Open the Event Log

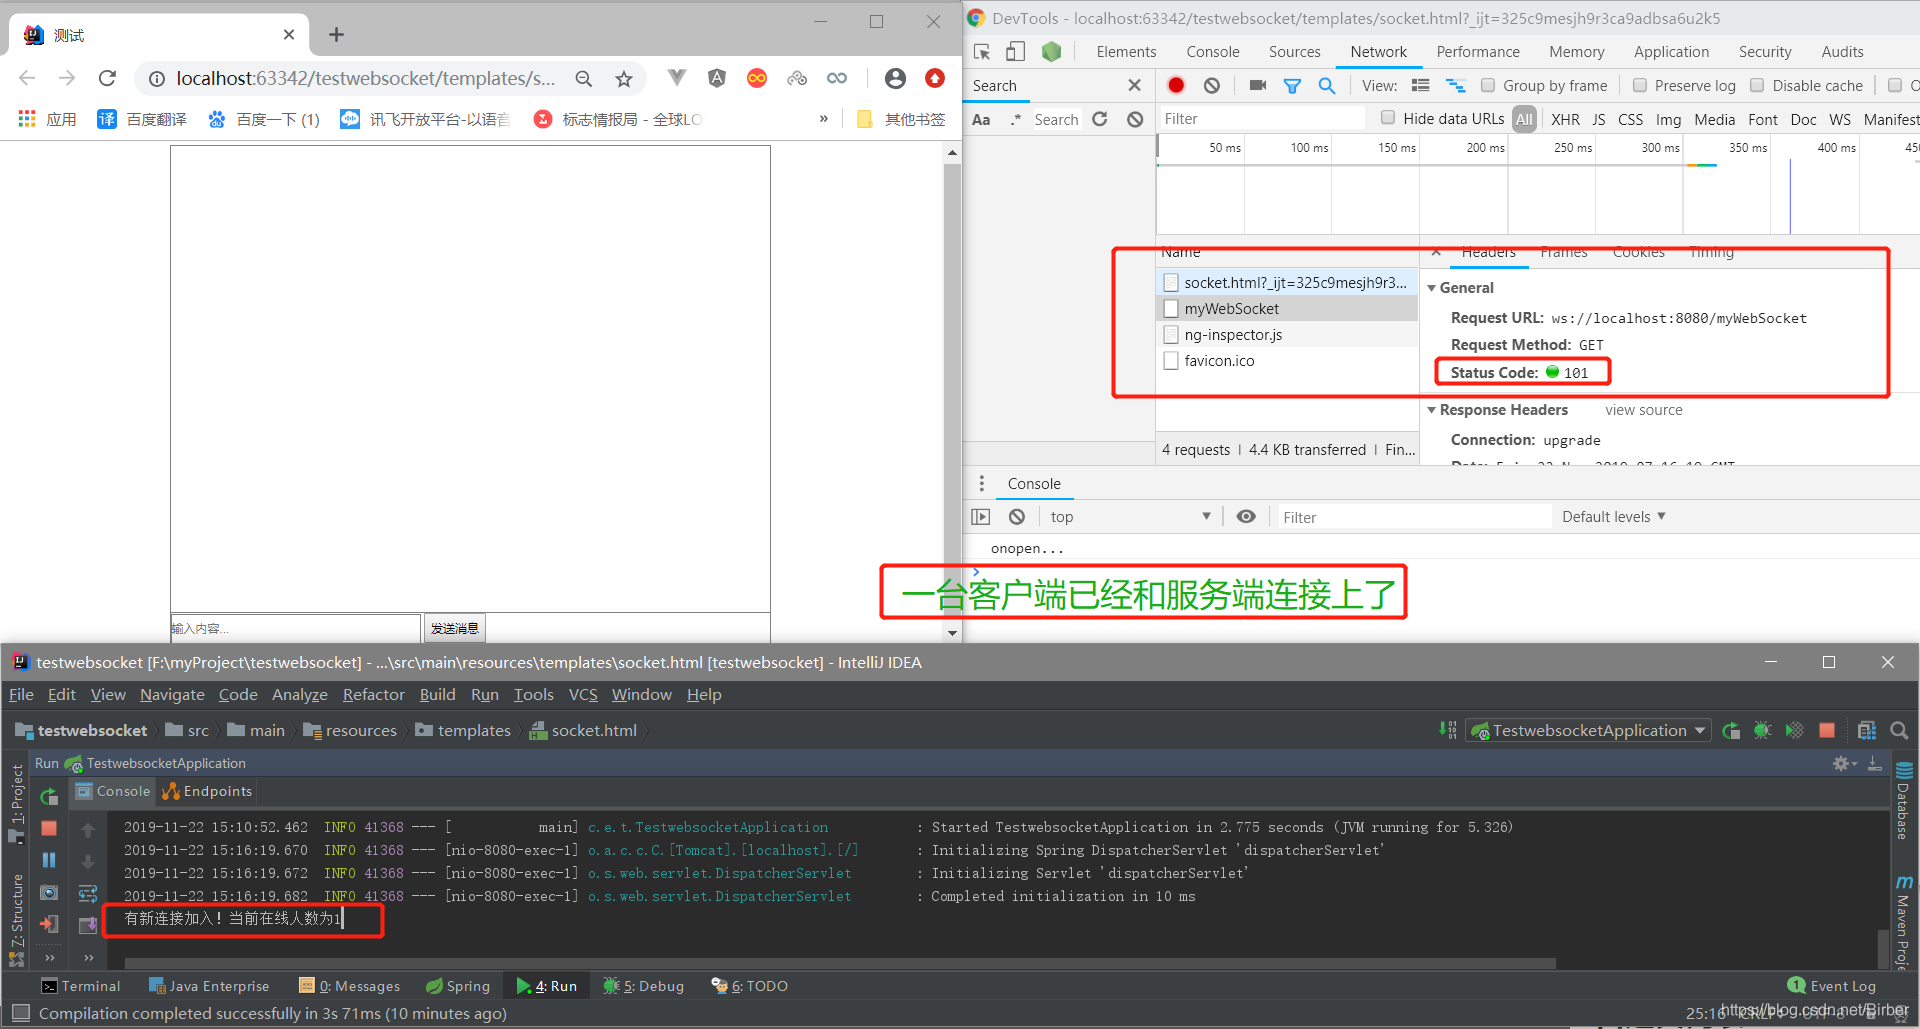(x=1831, y=985)
